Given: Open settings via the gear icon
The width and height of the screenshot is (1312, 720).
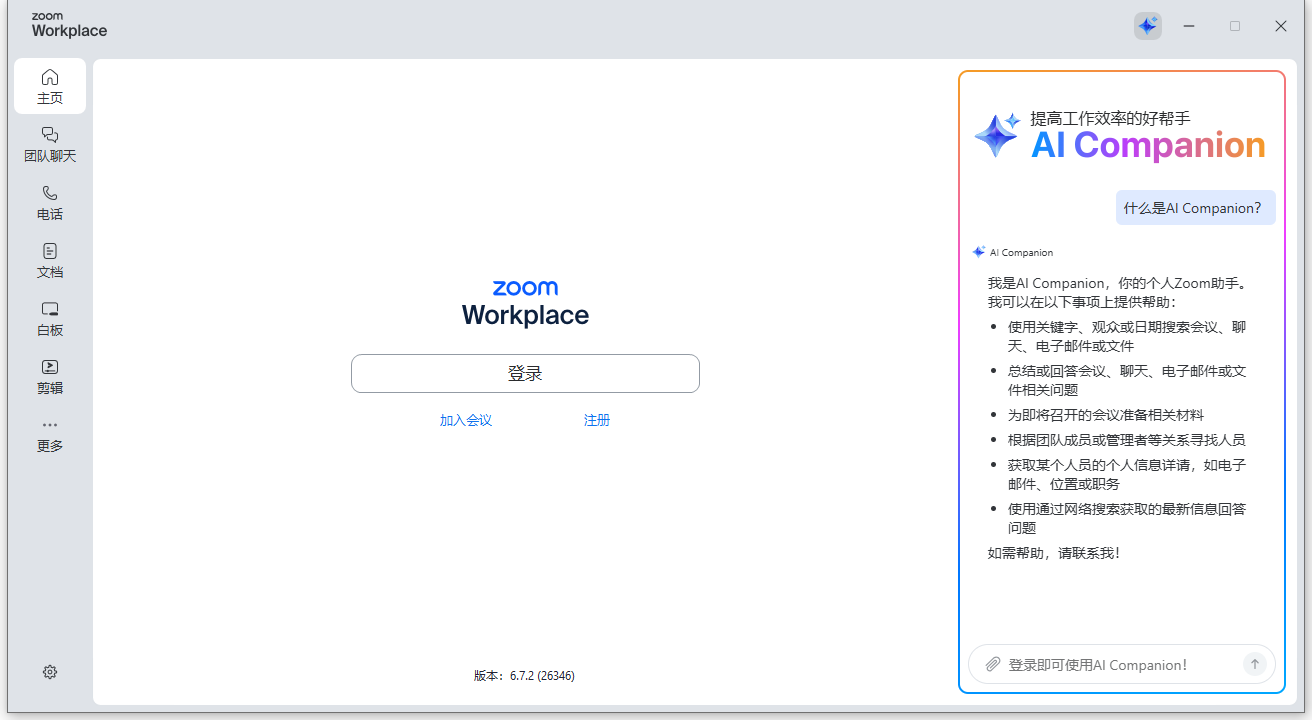Looking at the screenshot, I should [x=49, y=671].
